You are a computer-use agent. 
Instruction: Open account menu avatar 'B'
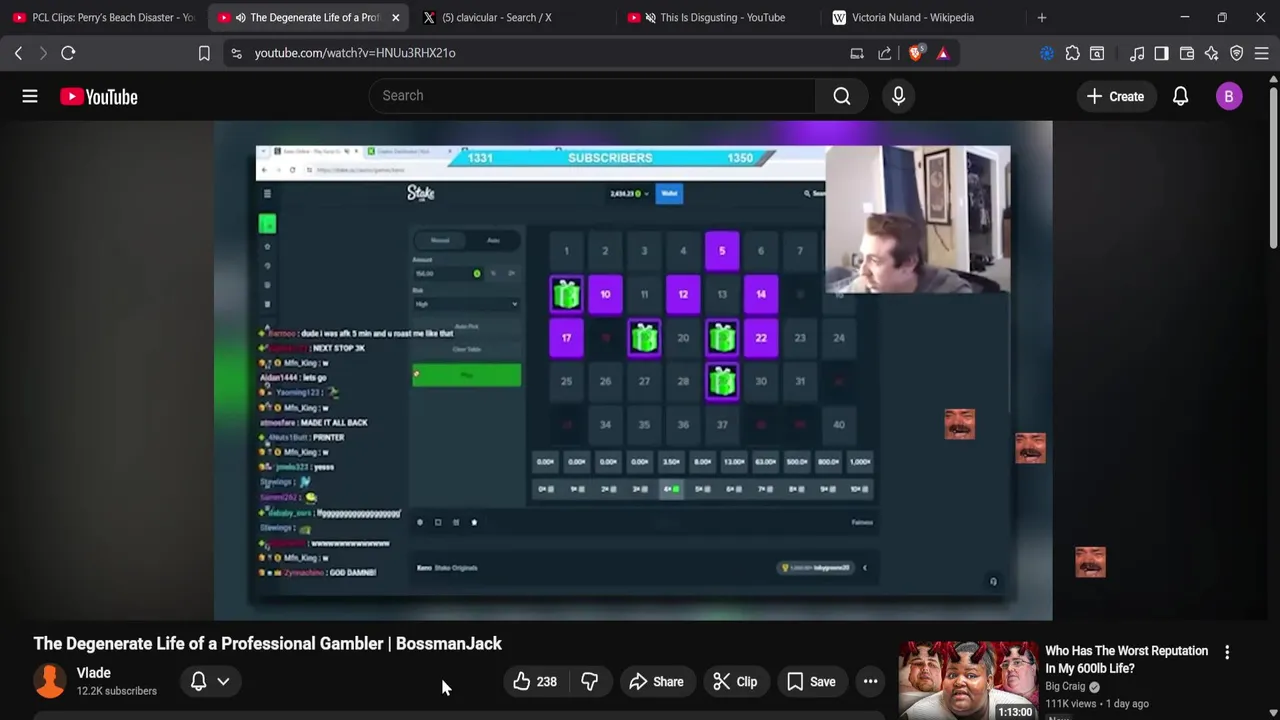[1229, 96]
